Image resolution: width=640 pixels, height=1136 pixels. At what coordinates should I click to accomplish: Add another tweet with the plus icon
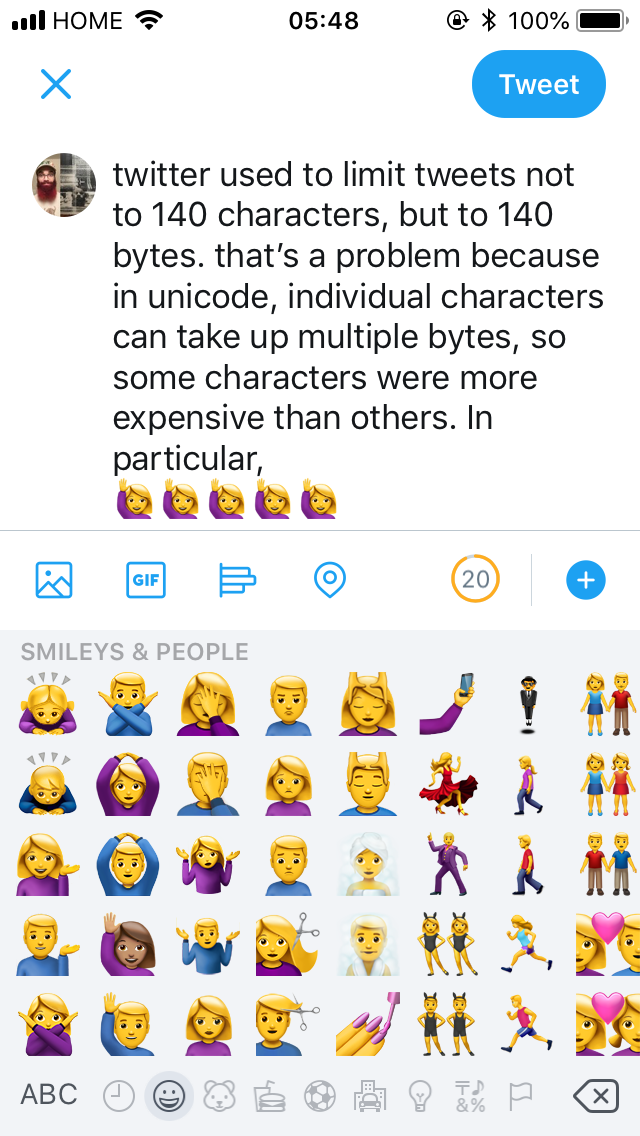pos(586,580)
